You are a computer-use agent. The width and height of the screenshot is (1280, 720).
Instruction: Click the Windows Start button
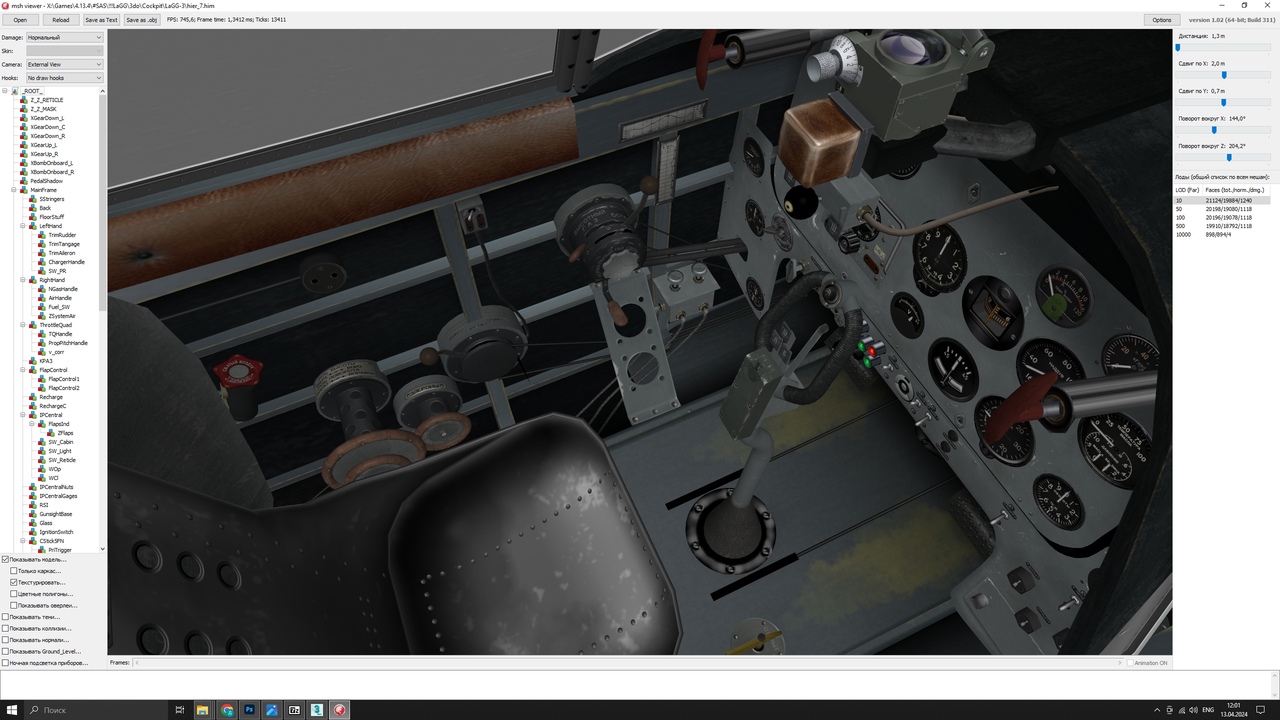pos(11,710)
